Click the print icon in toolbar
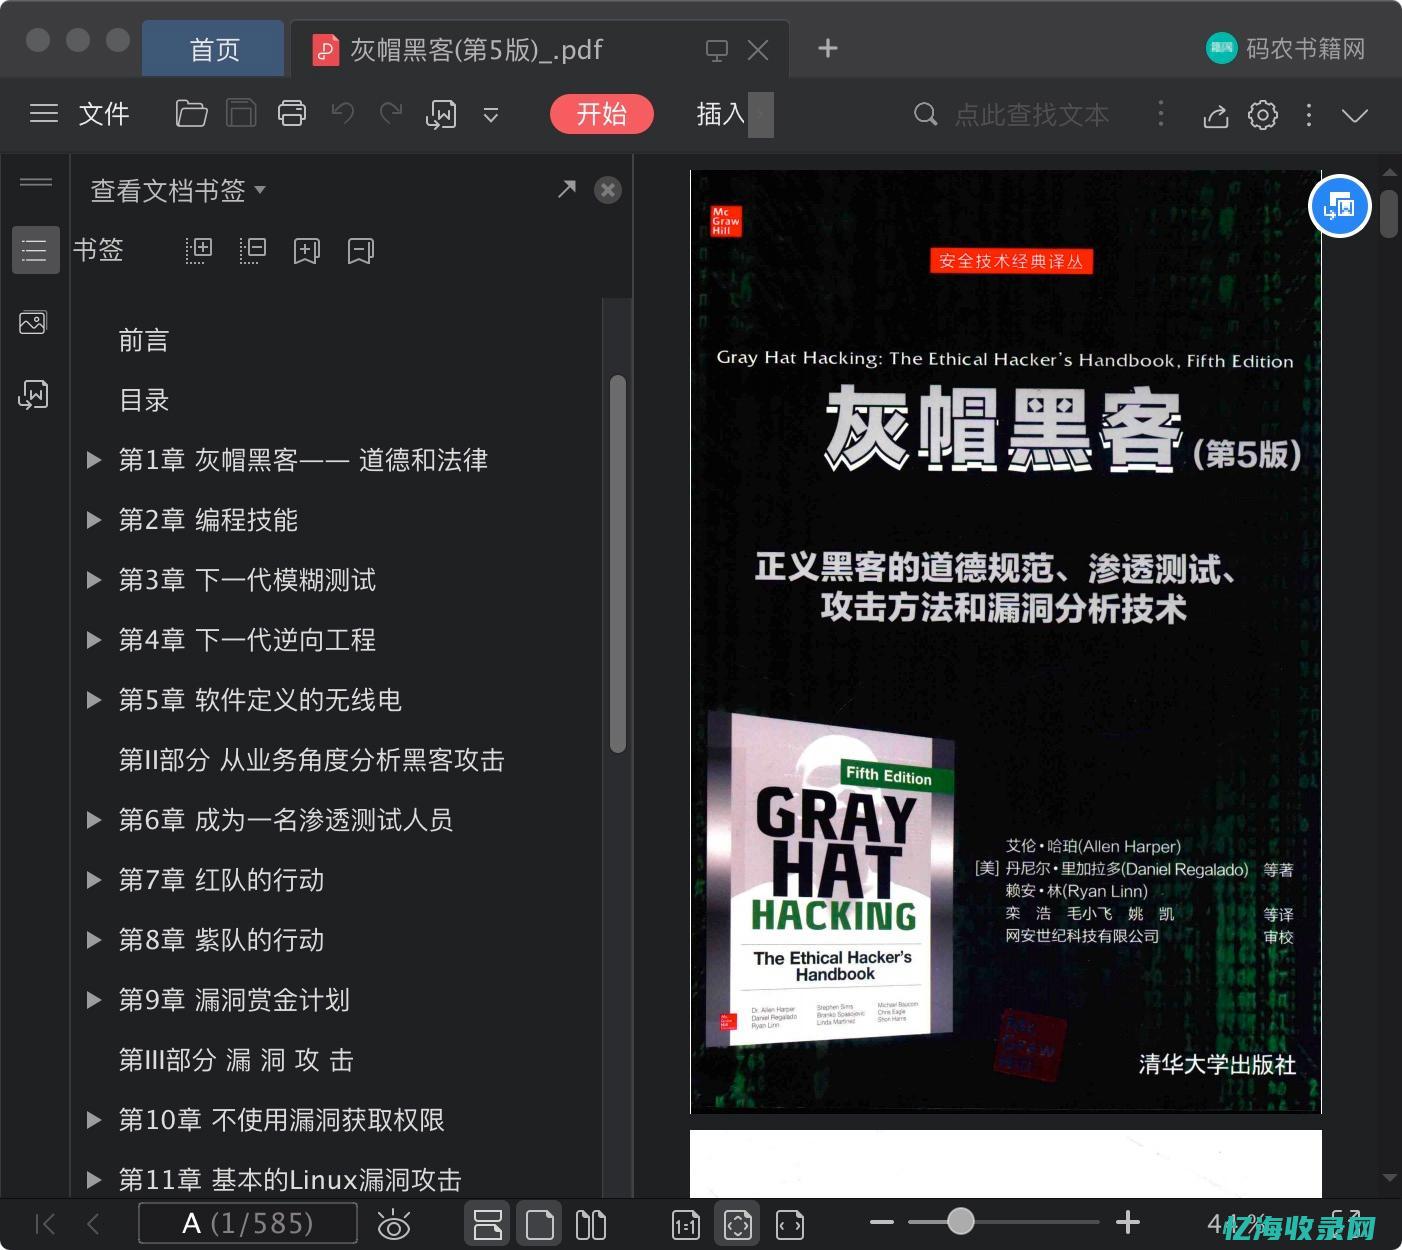Screen dimensions: 1402x1250 click(291, 114)
